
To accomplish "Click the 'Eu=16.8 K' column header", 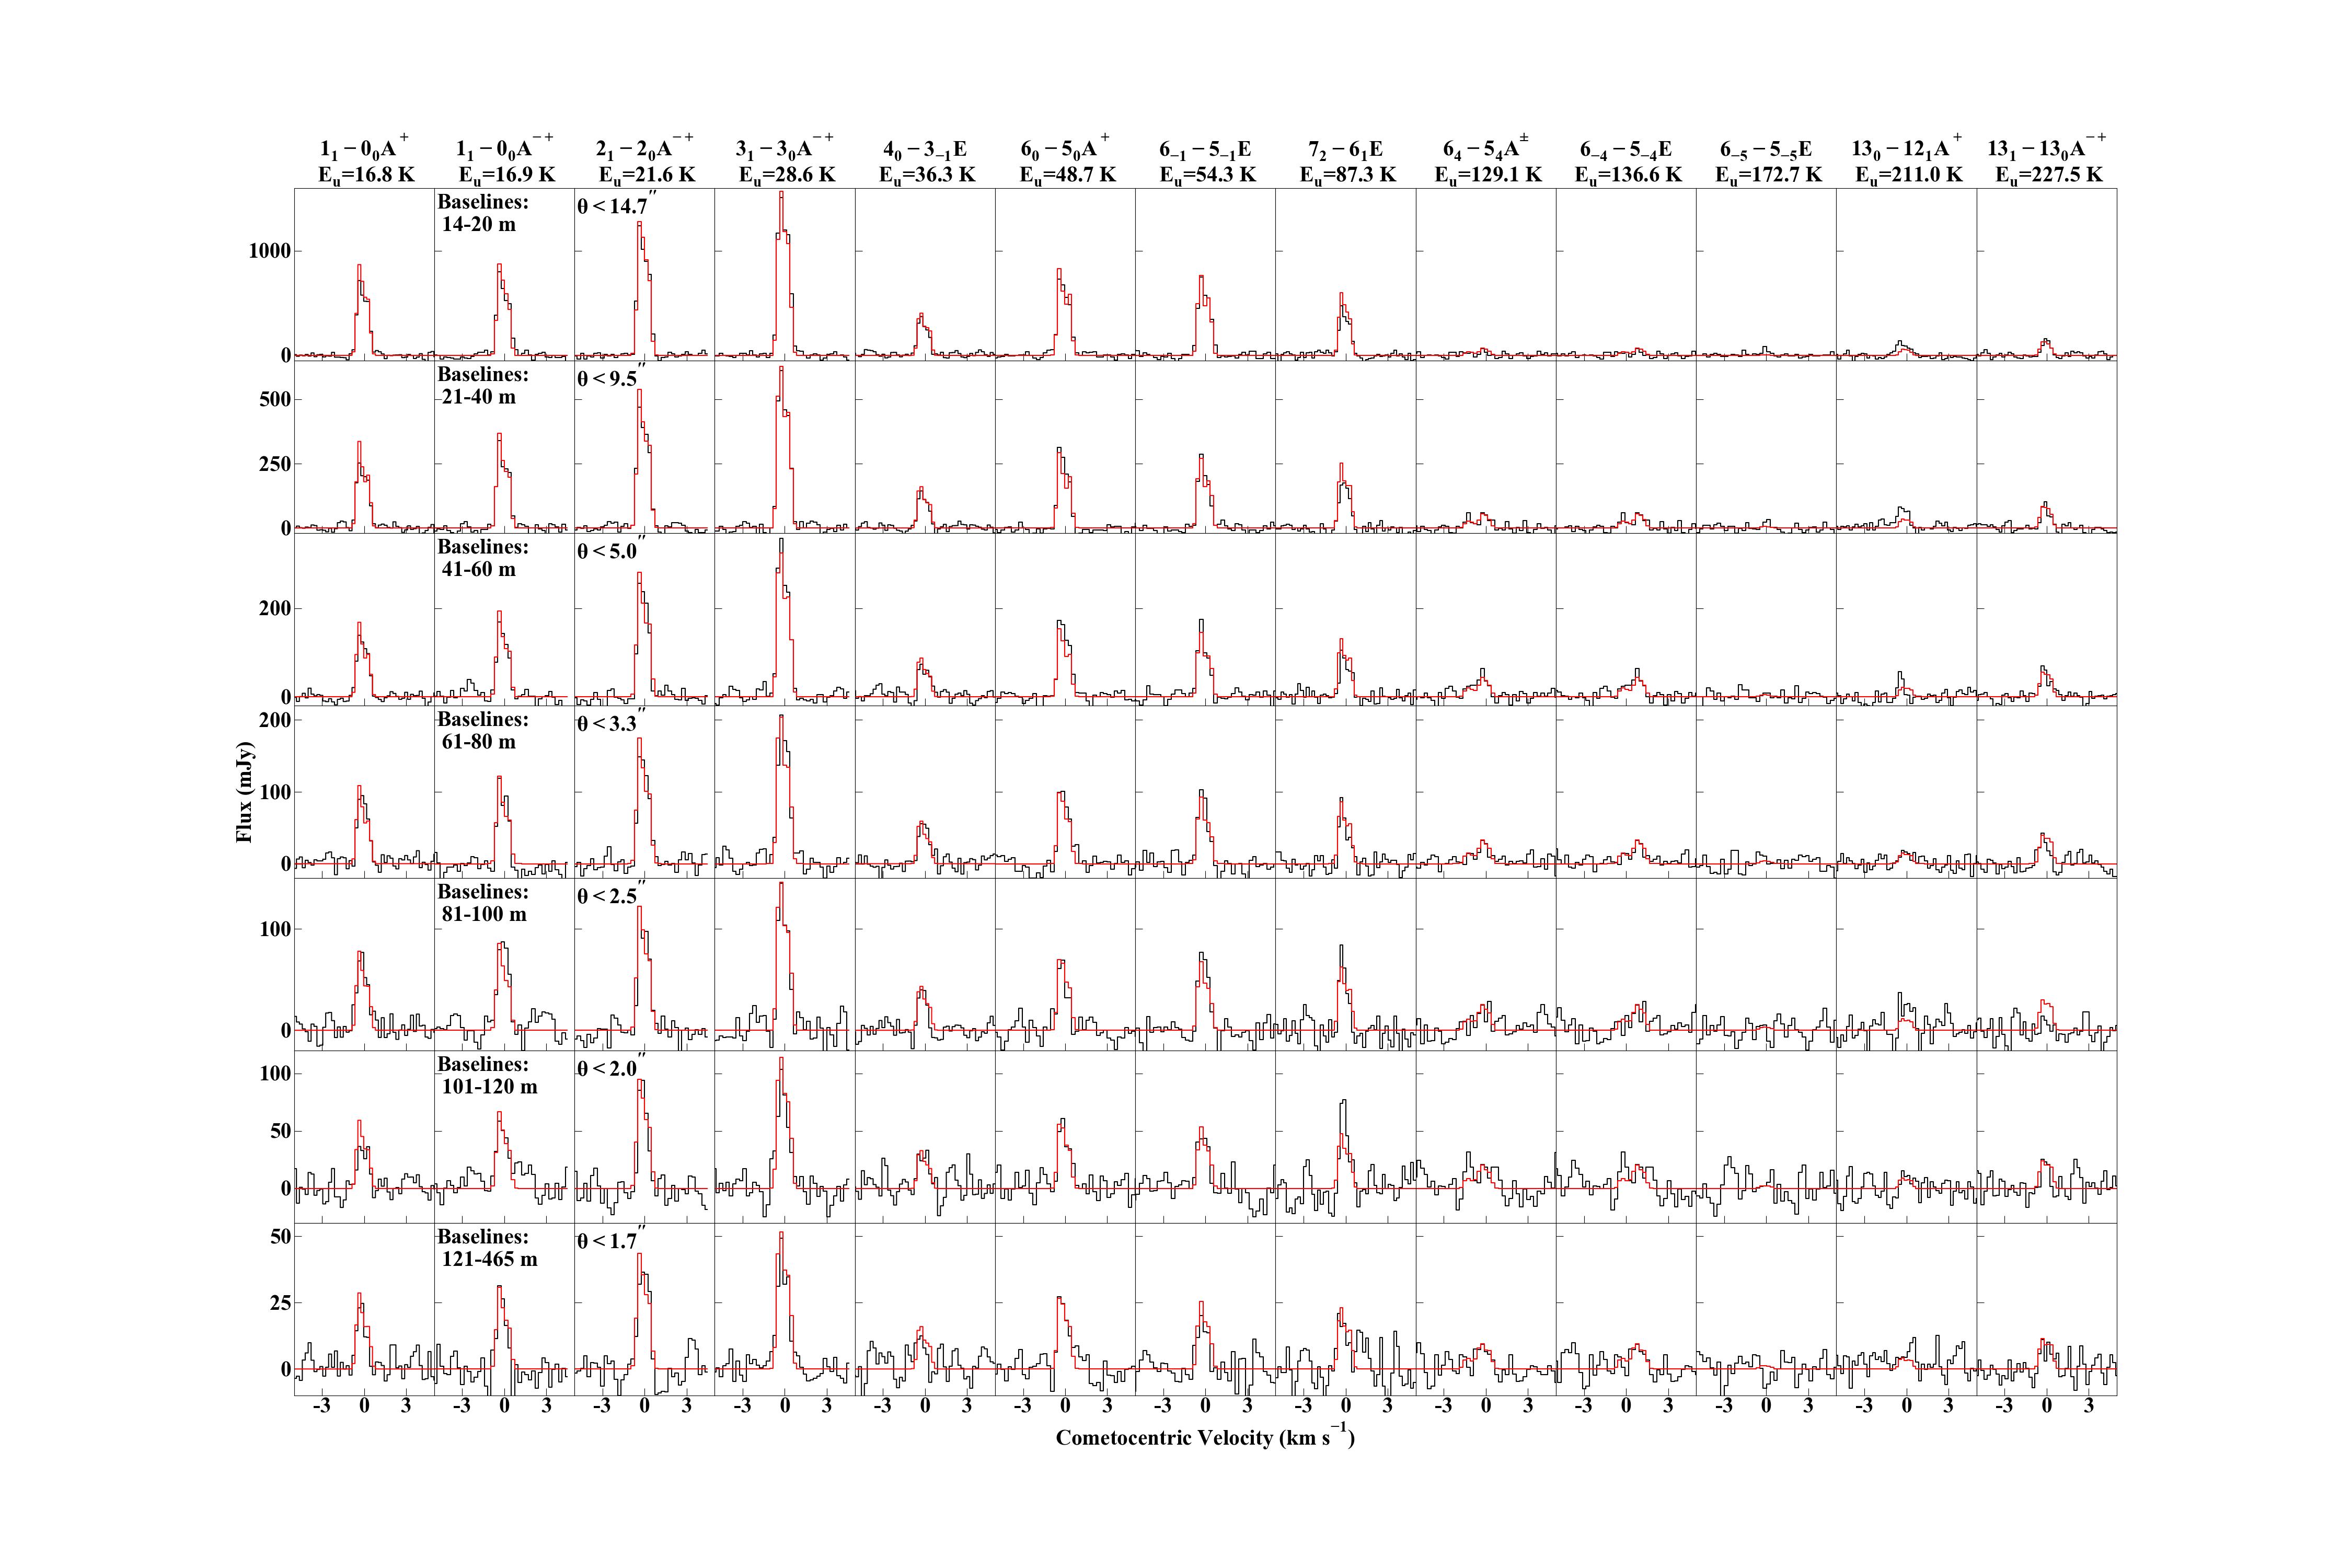I will (x=366, y=175).
